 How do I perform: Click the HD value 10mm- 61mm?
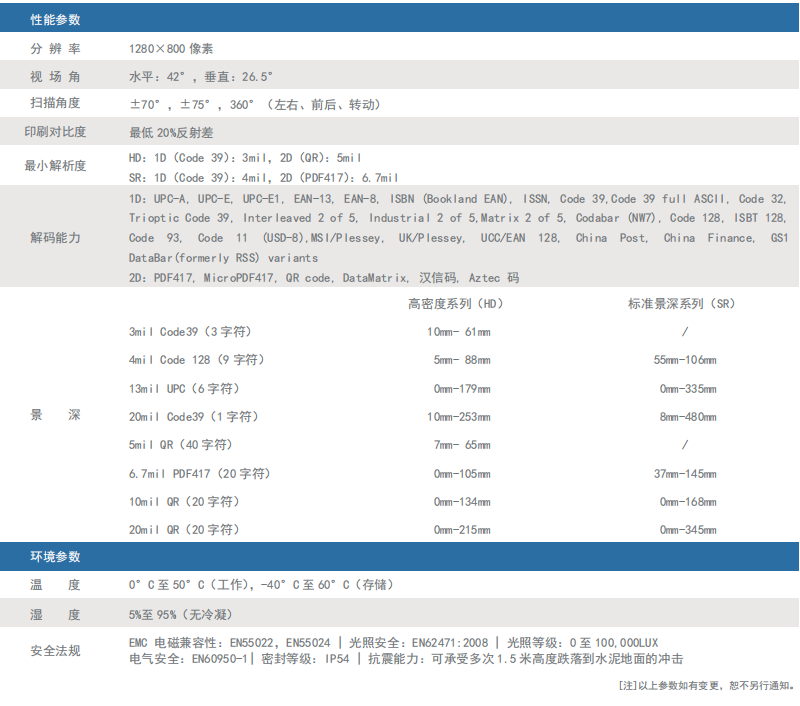click(459, 332)
